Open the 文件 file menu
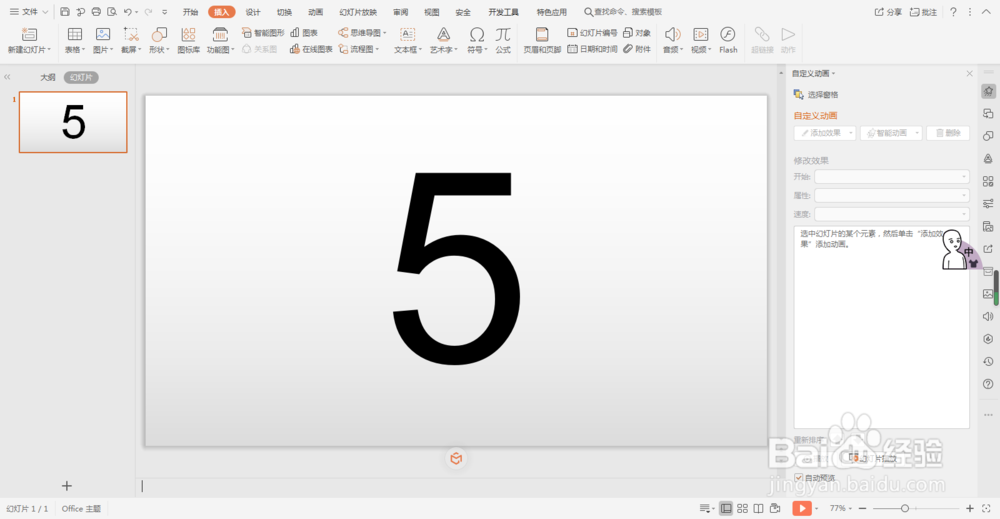This screenshot has width=1000, height=519. coord(29,11)
